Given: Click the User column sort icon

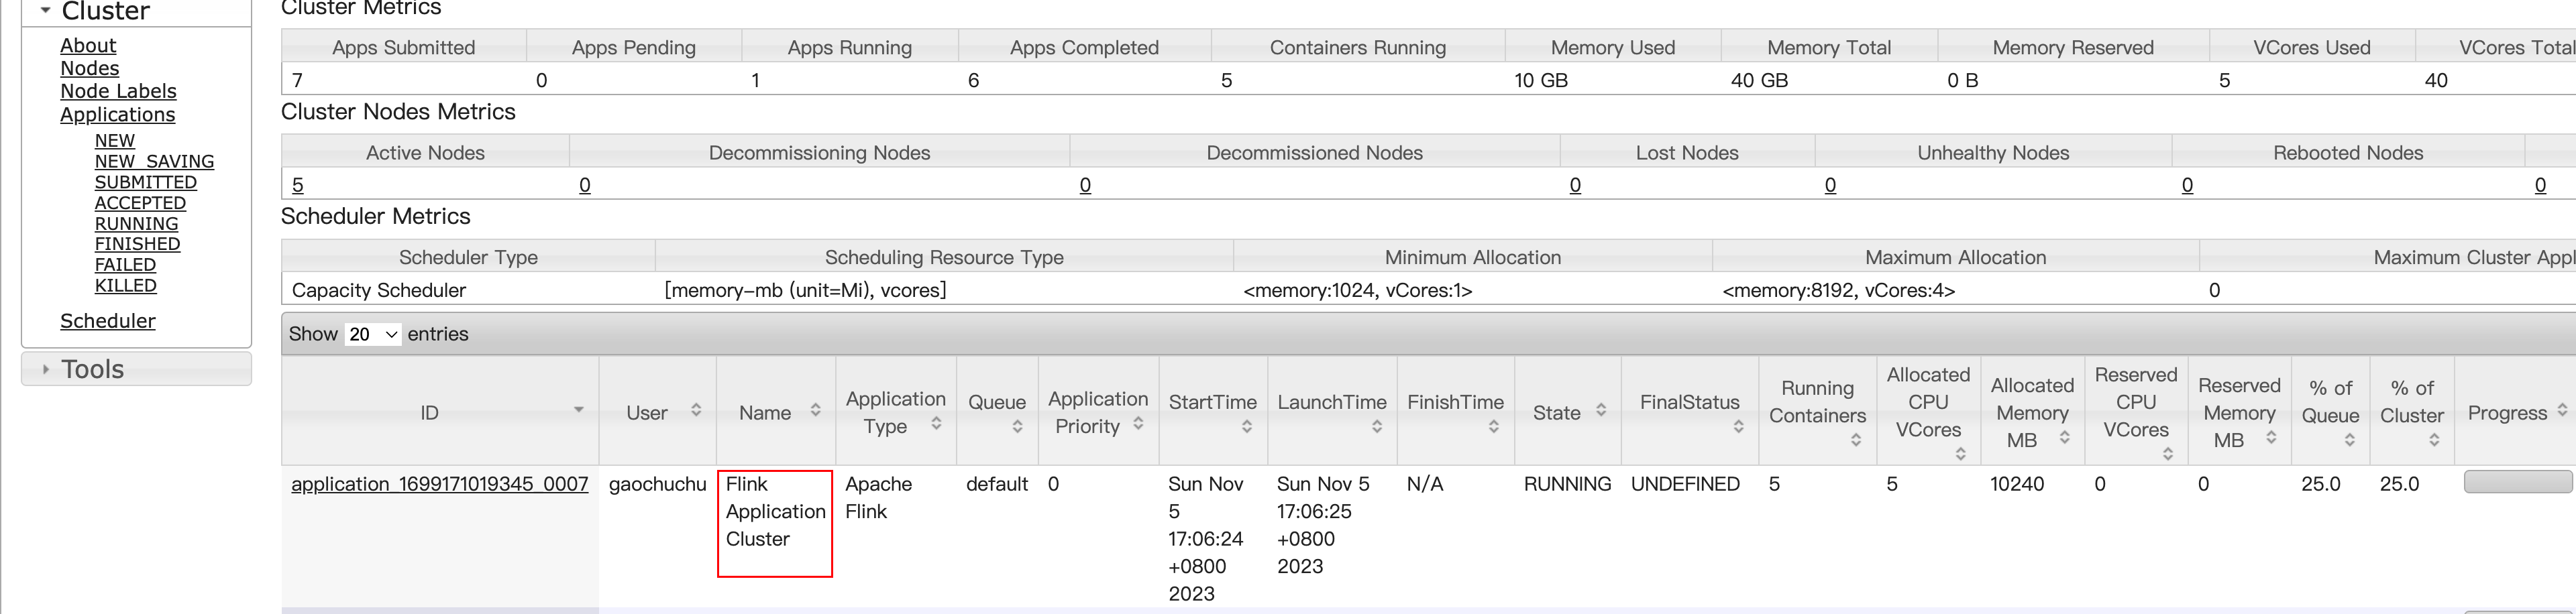Looking at the screenshot, I should point(696,410).
